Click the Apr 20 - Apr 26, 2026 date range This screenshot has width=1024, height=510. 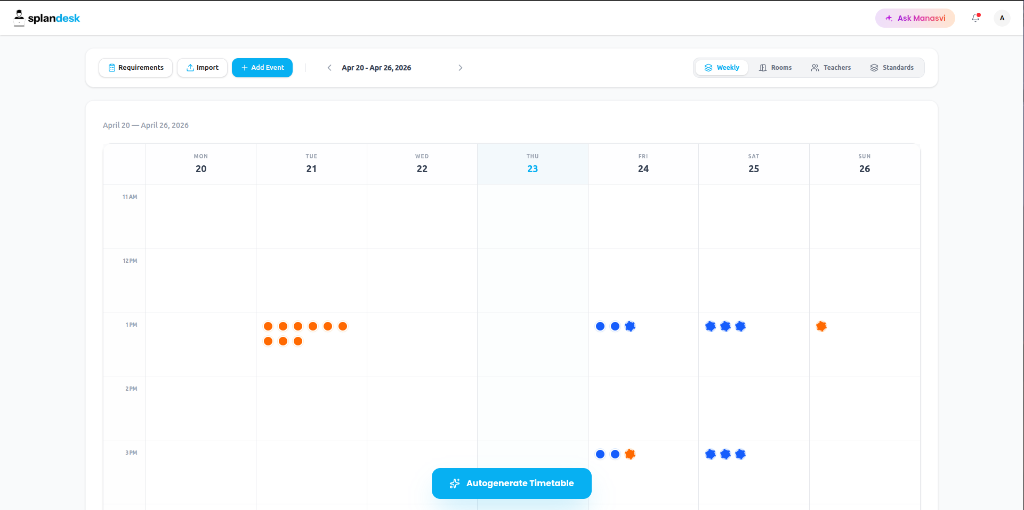tap(376, 68)
